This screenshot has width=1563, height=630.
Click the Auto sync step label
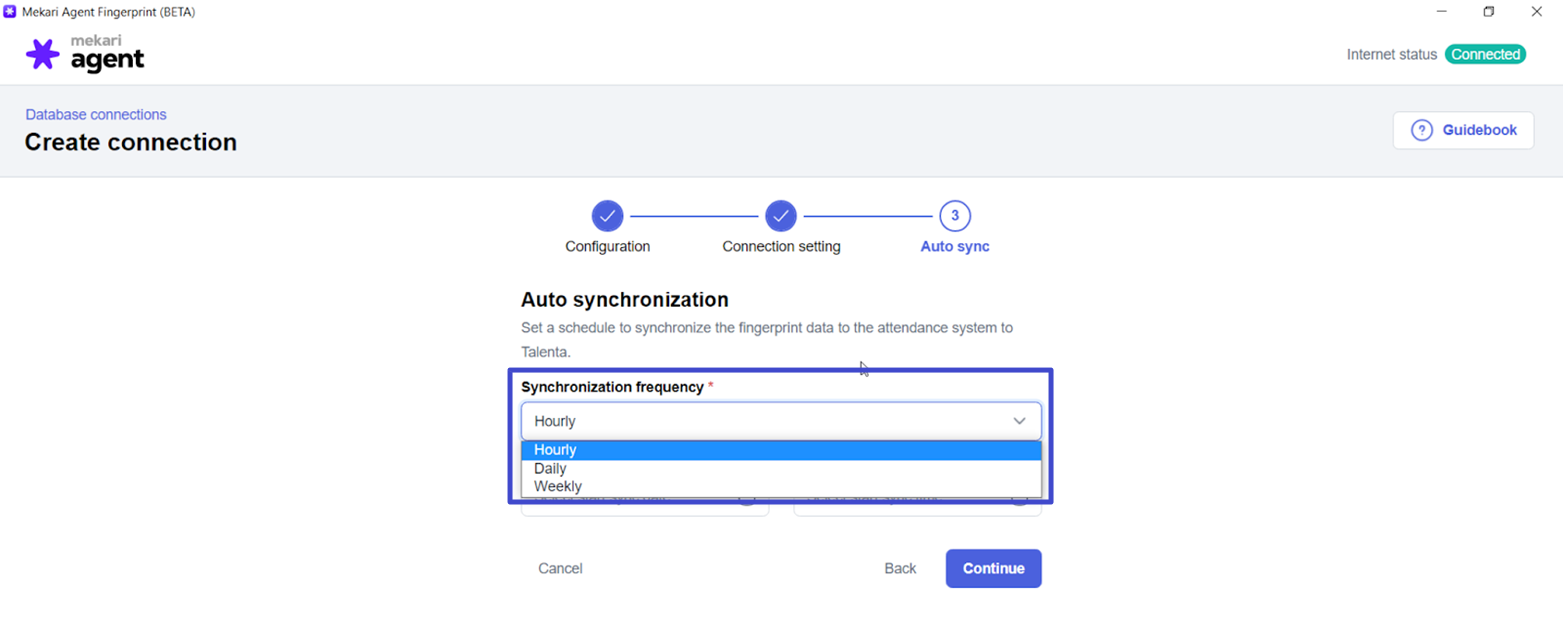[955, 246]
